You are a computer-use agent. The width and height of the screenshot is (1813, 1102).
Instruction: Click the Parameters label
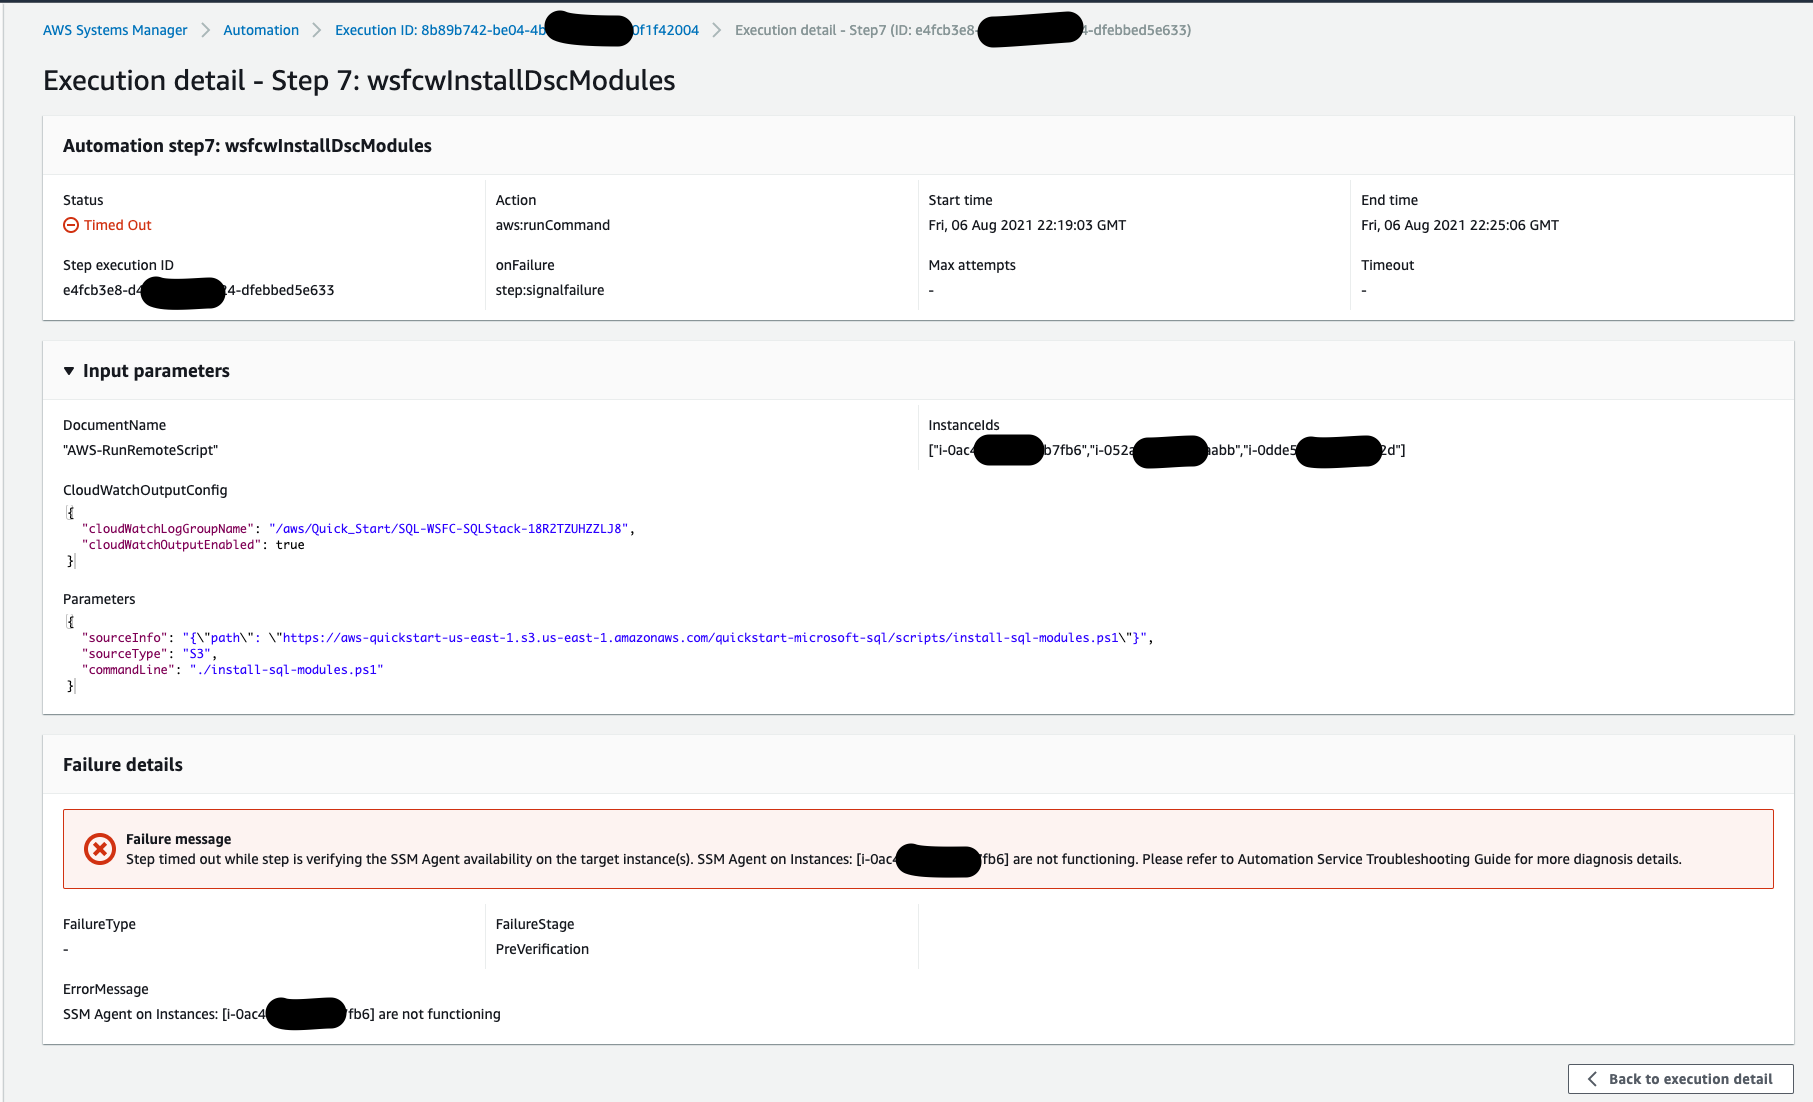click(x=99, y=599)
